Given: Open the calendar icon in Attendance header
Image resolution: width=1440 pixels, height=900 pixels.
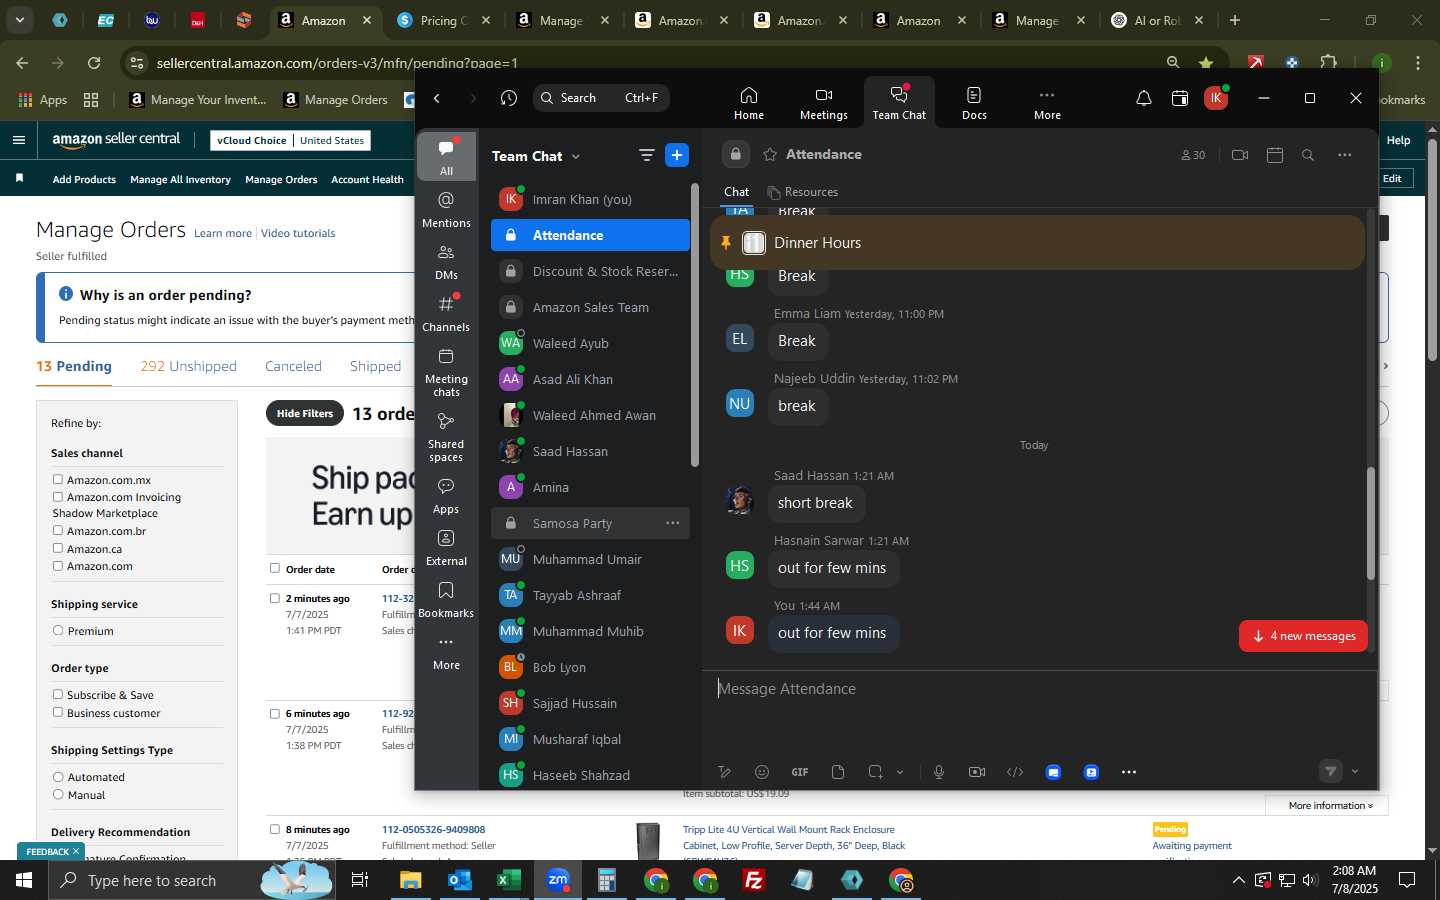Looking at the screenshot, I should [1275, 155].
